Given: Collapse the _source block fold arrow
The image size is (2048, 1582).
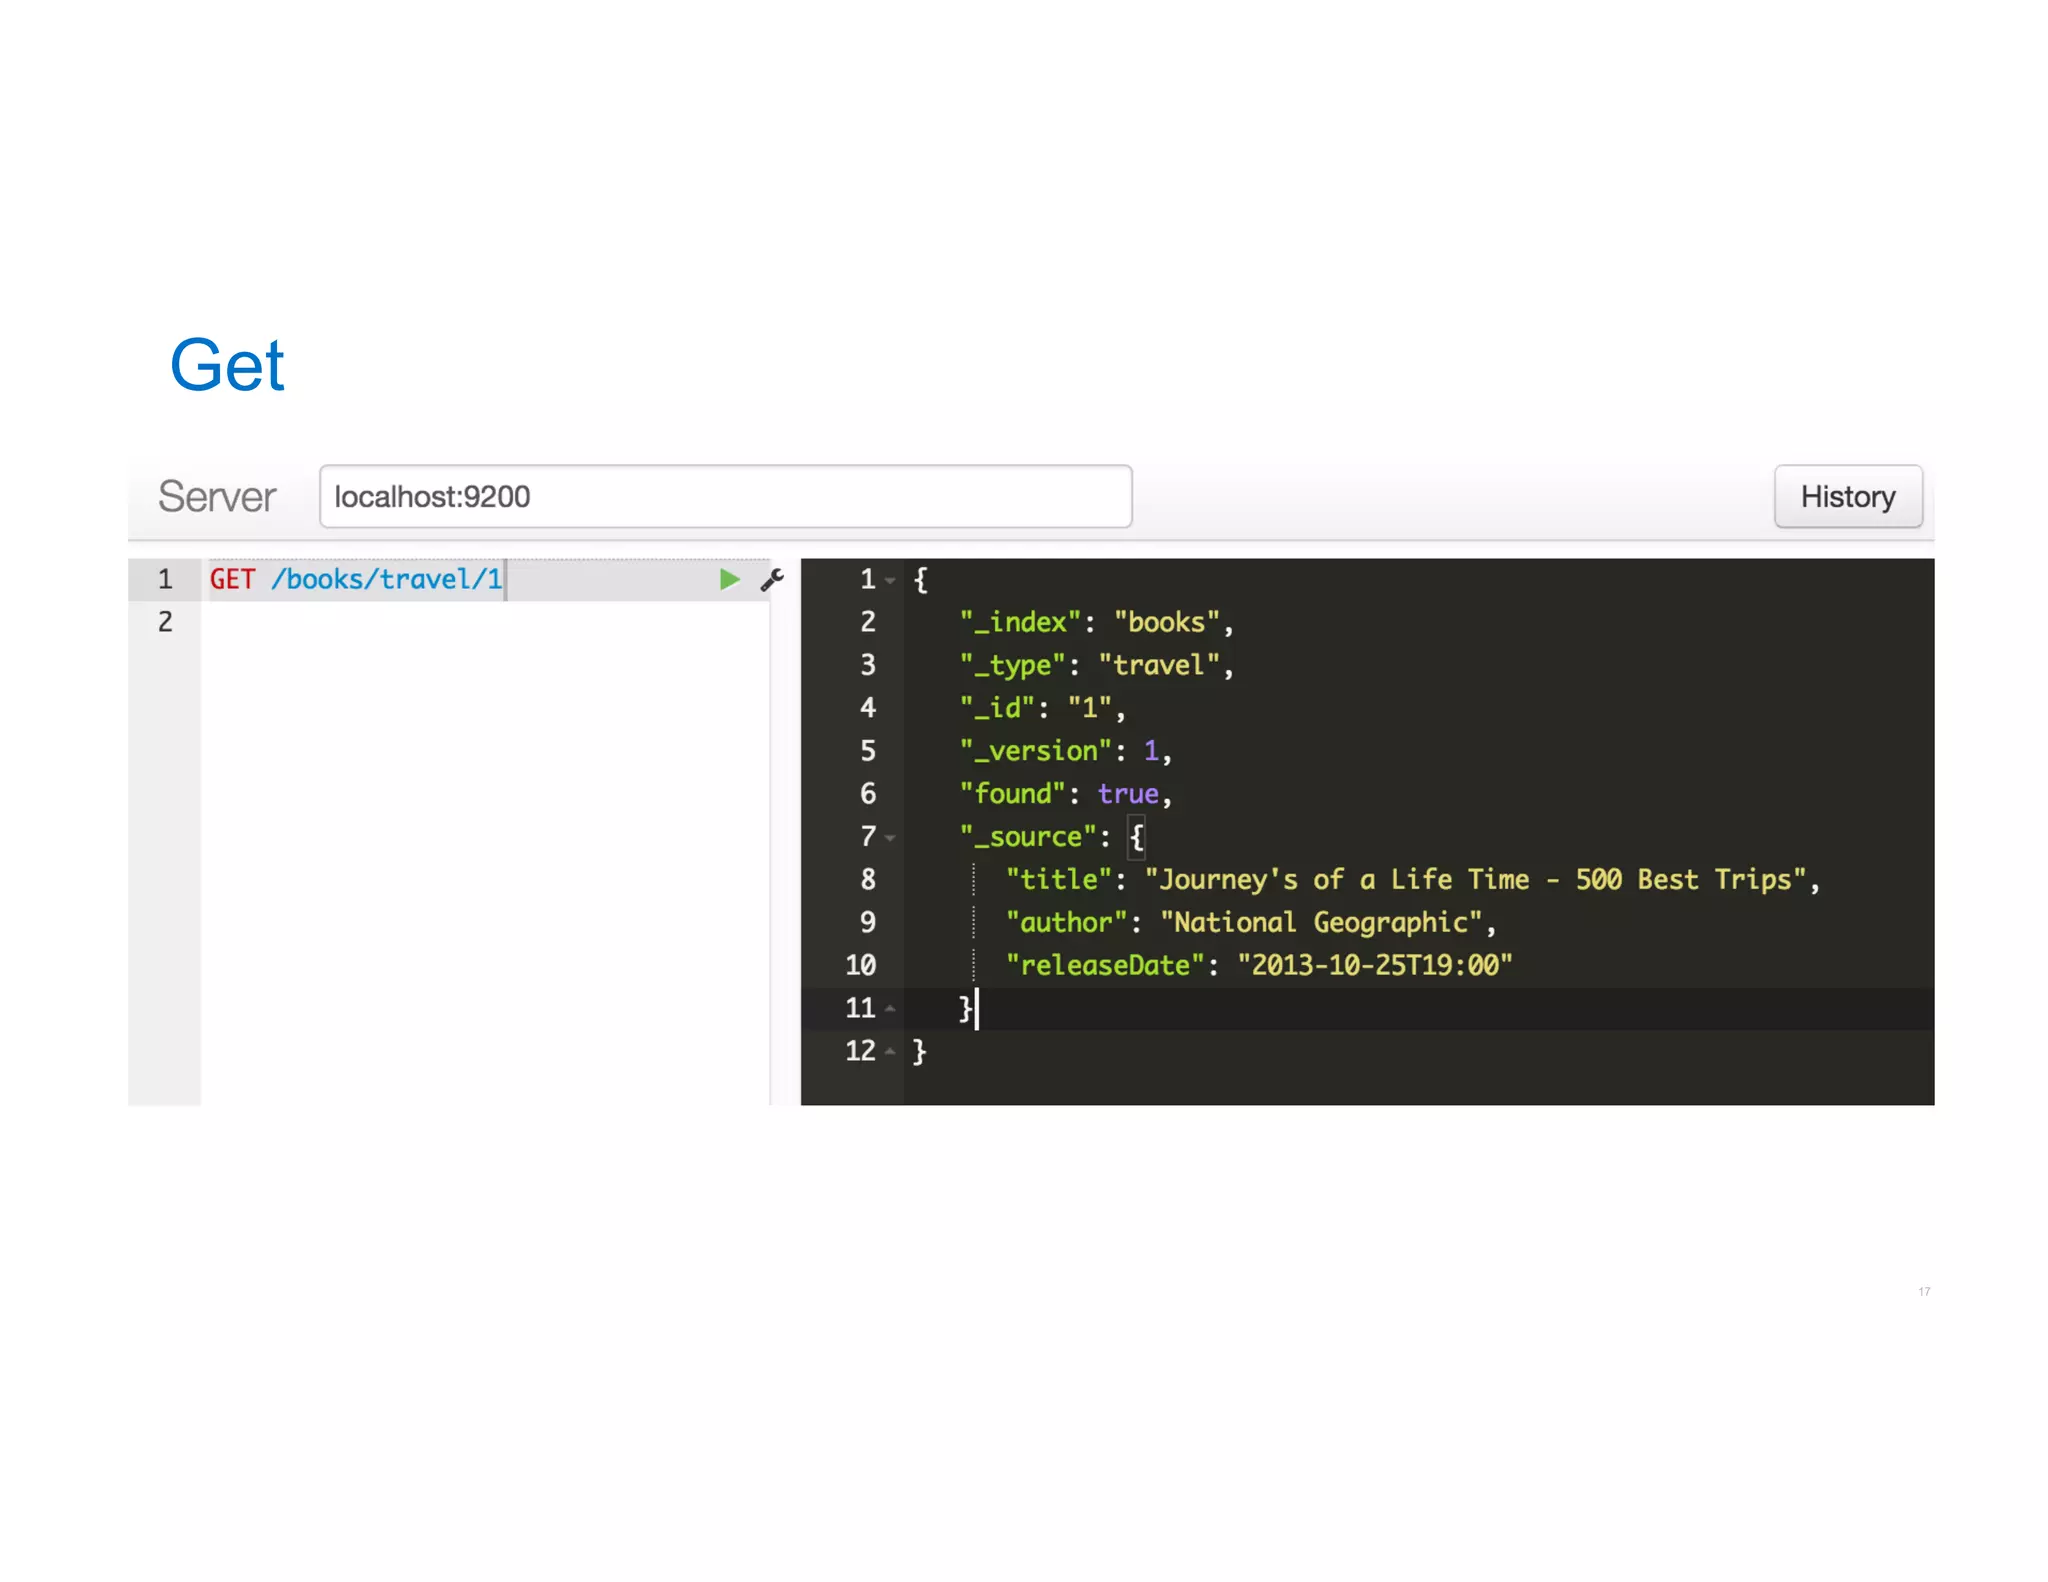Looking at the screenshot, I should pos(890,837).
